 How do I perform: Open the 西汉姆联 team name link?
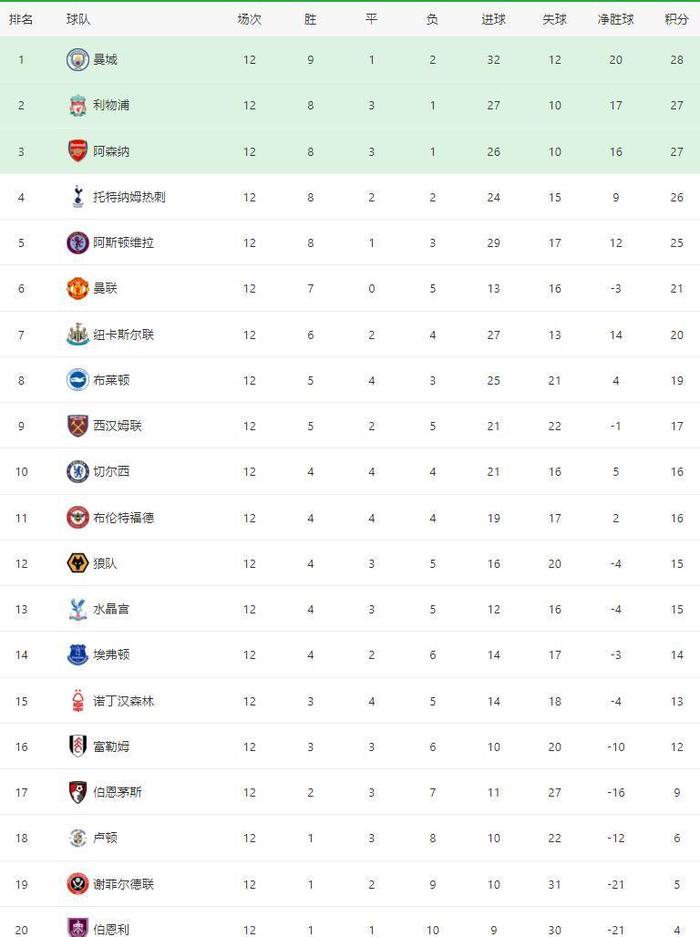click(117, 426)
